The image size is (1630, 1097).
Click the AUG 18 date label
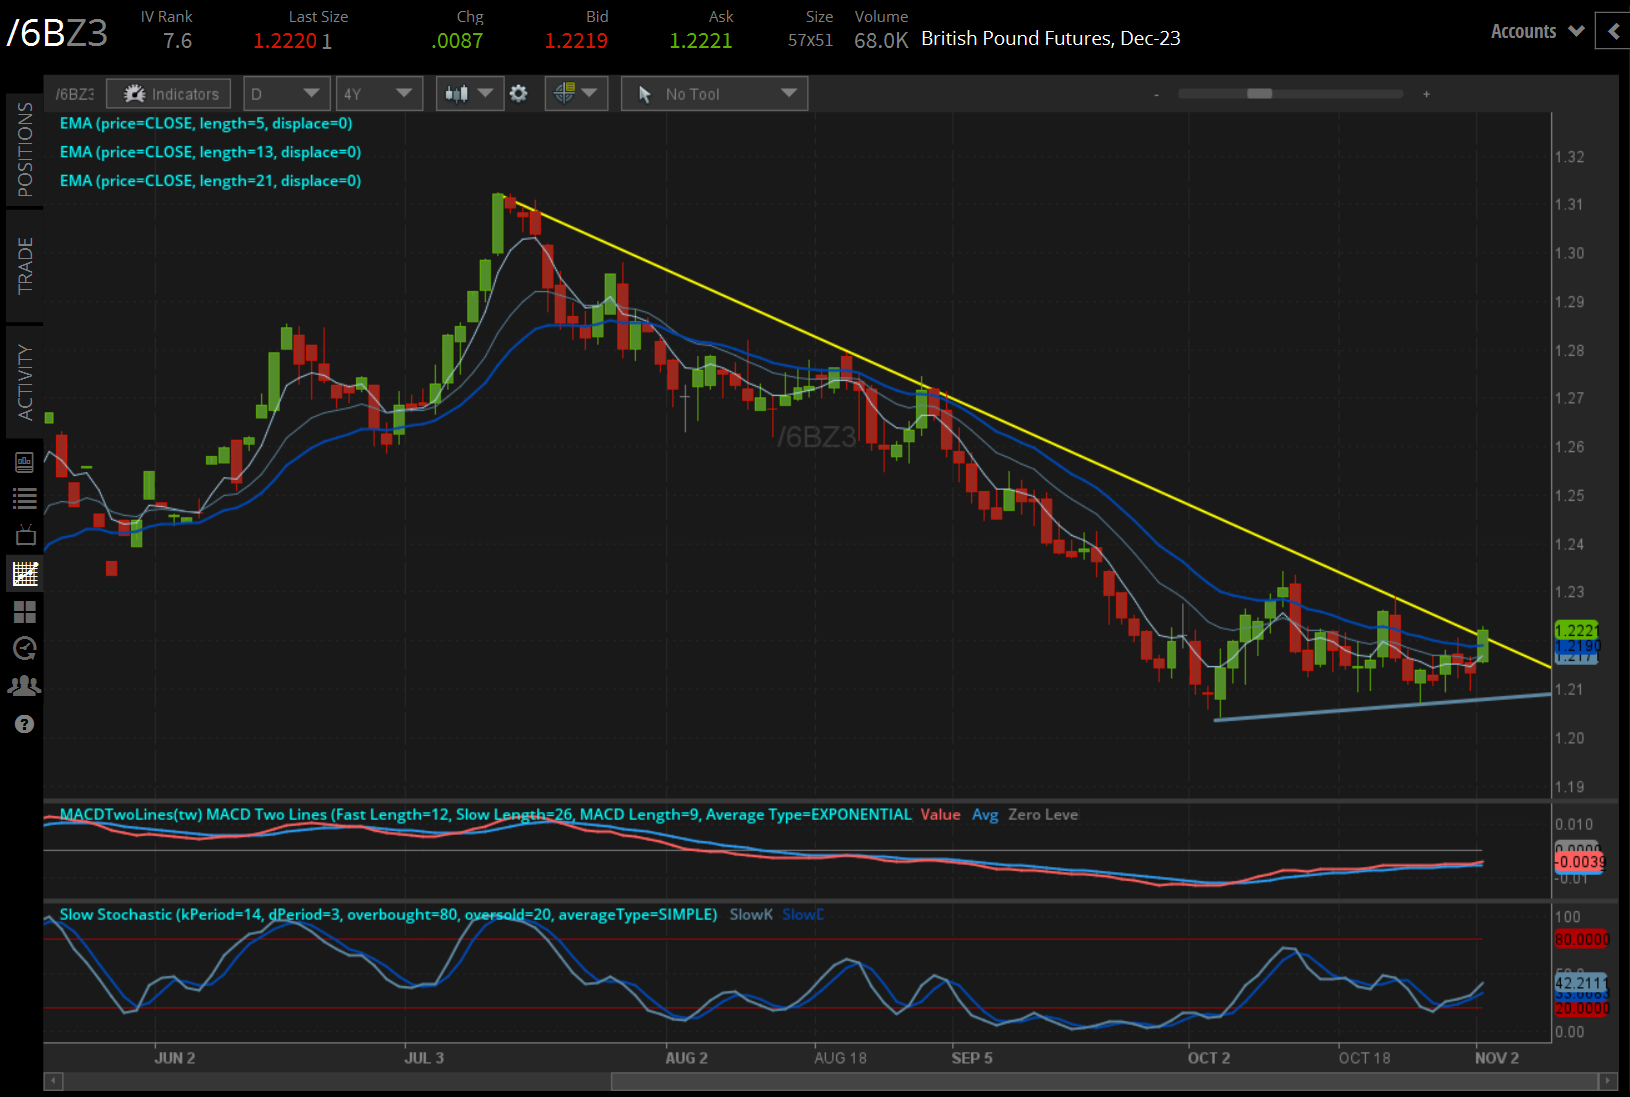tap(840, 1058)
